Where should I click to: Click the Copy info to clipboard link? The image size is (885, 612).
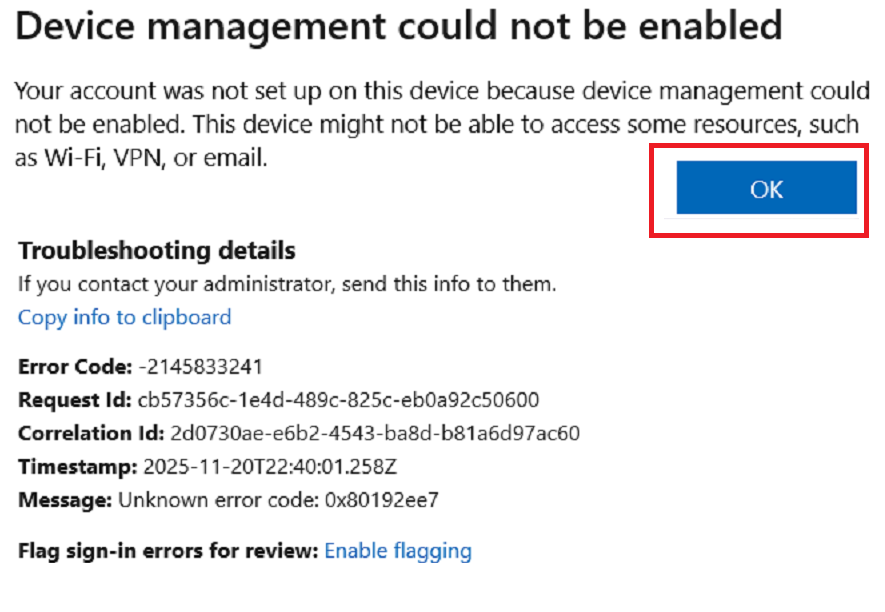click(x=124, y=317)
